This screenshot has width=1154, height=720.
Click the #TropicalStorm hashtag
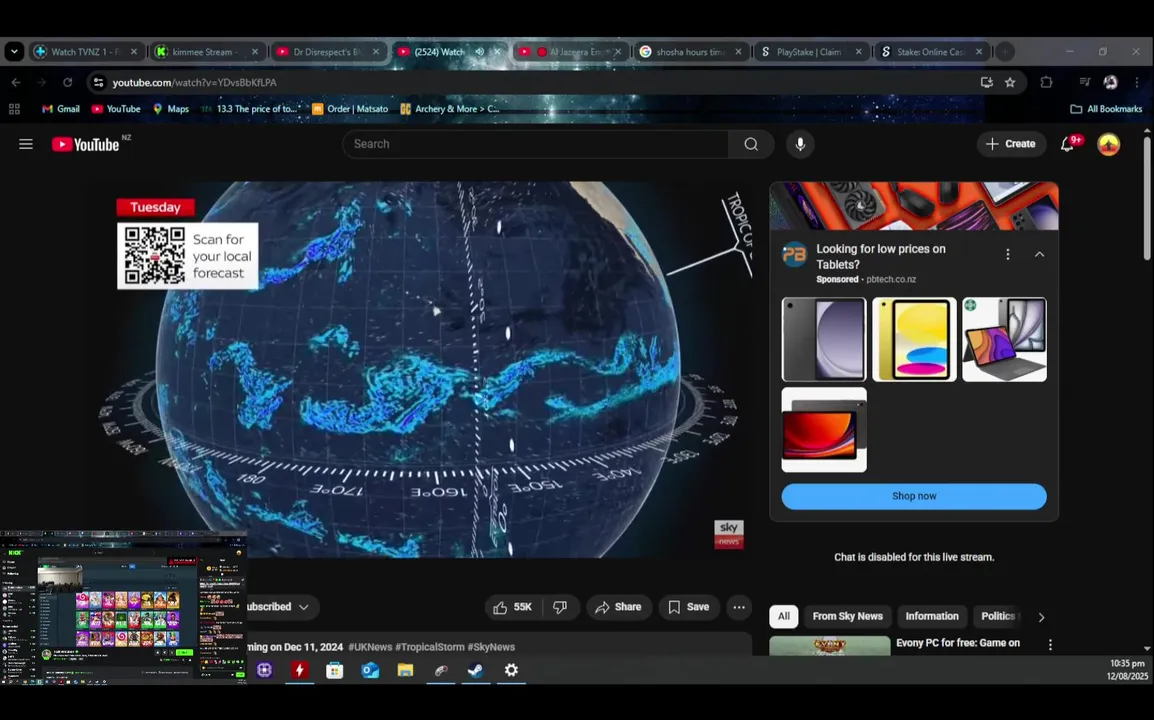click(430, 647)
